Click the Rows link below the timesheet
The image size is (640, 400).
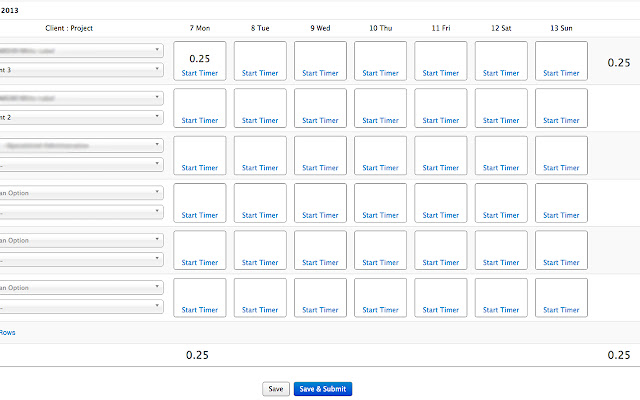click(x=7, y=332)
